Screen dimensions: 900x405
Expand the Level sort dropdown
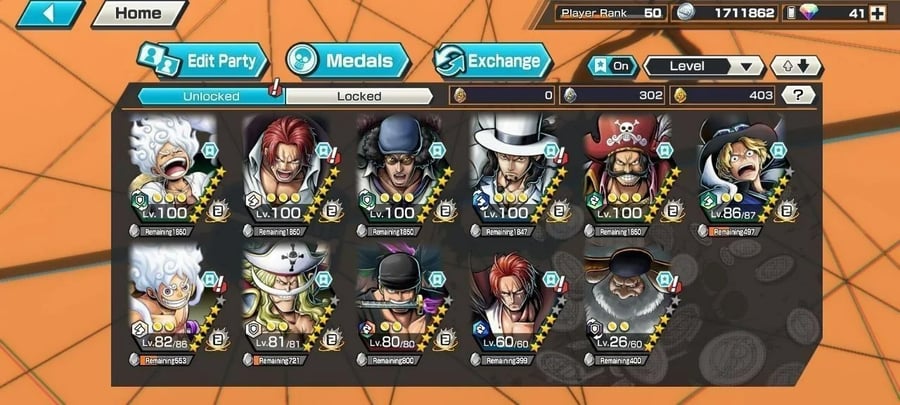tap(704, 67)
